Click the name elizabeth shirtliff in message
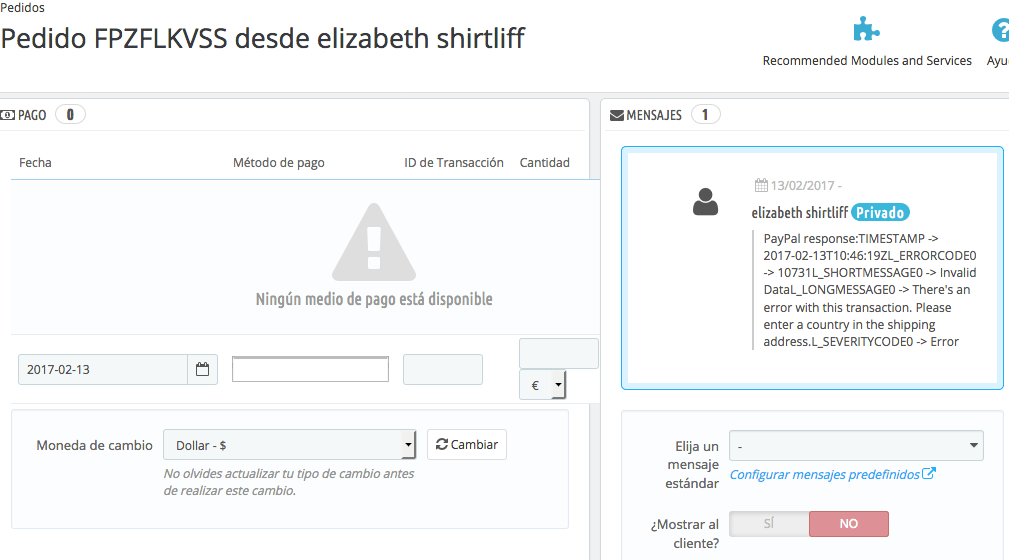The width and height of the screenshot is (1009, 560). (x=800, y=212)
